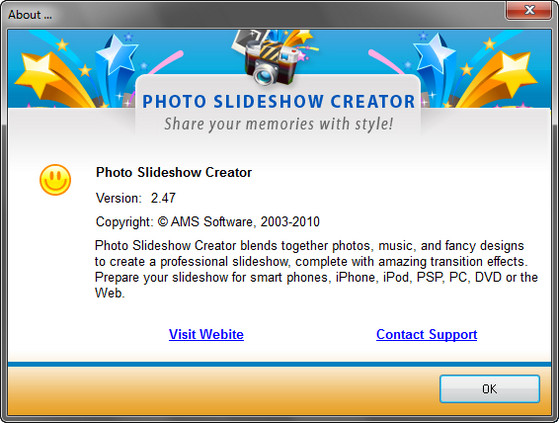Open the Contact Support link
Viewport: 559px width, 423px height.
click(x=426, y=334)
